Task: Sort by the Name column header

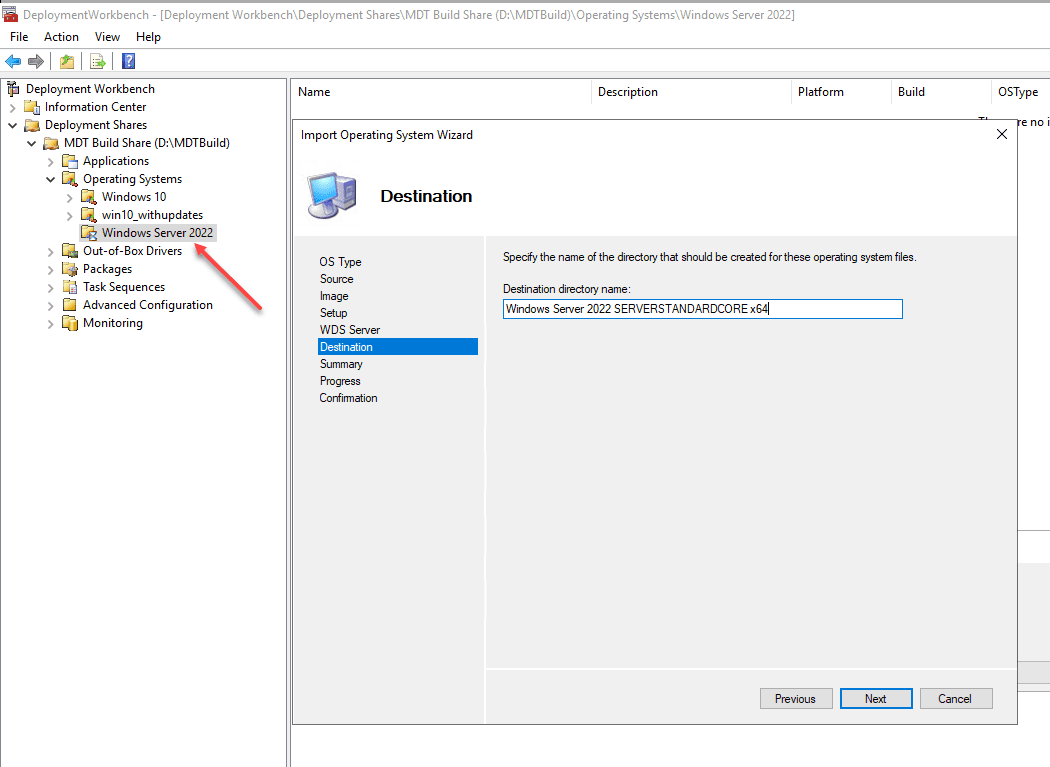Action: [x=442, y=92]
